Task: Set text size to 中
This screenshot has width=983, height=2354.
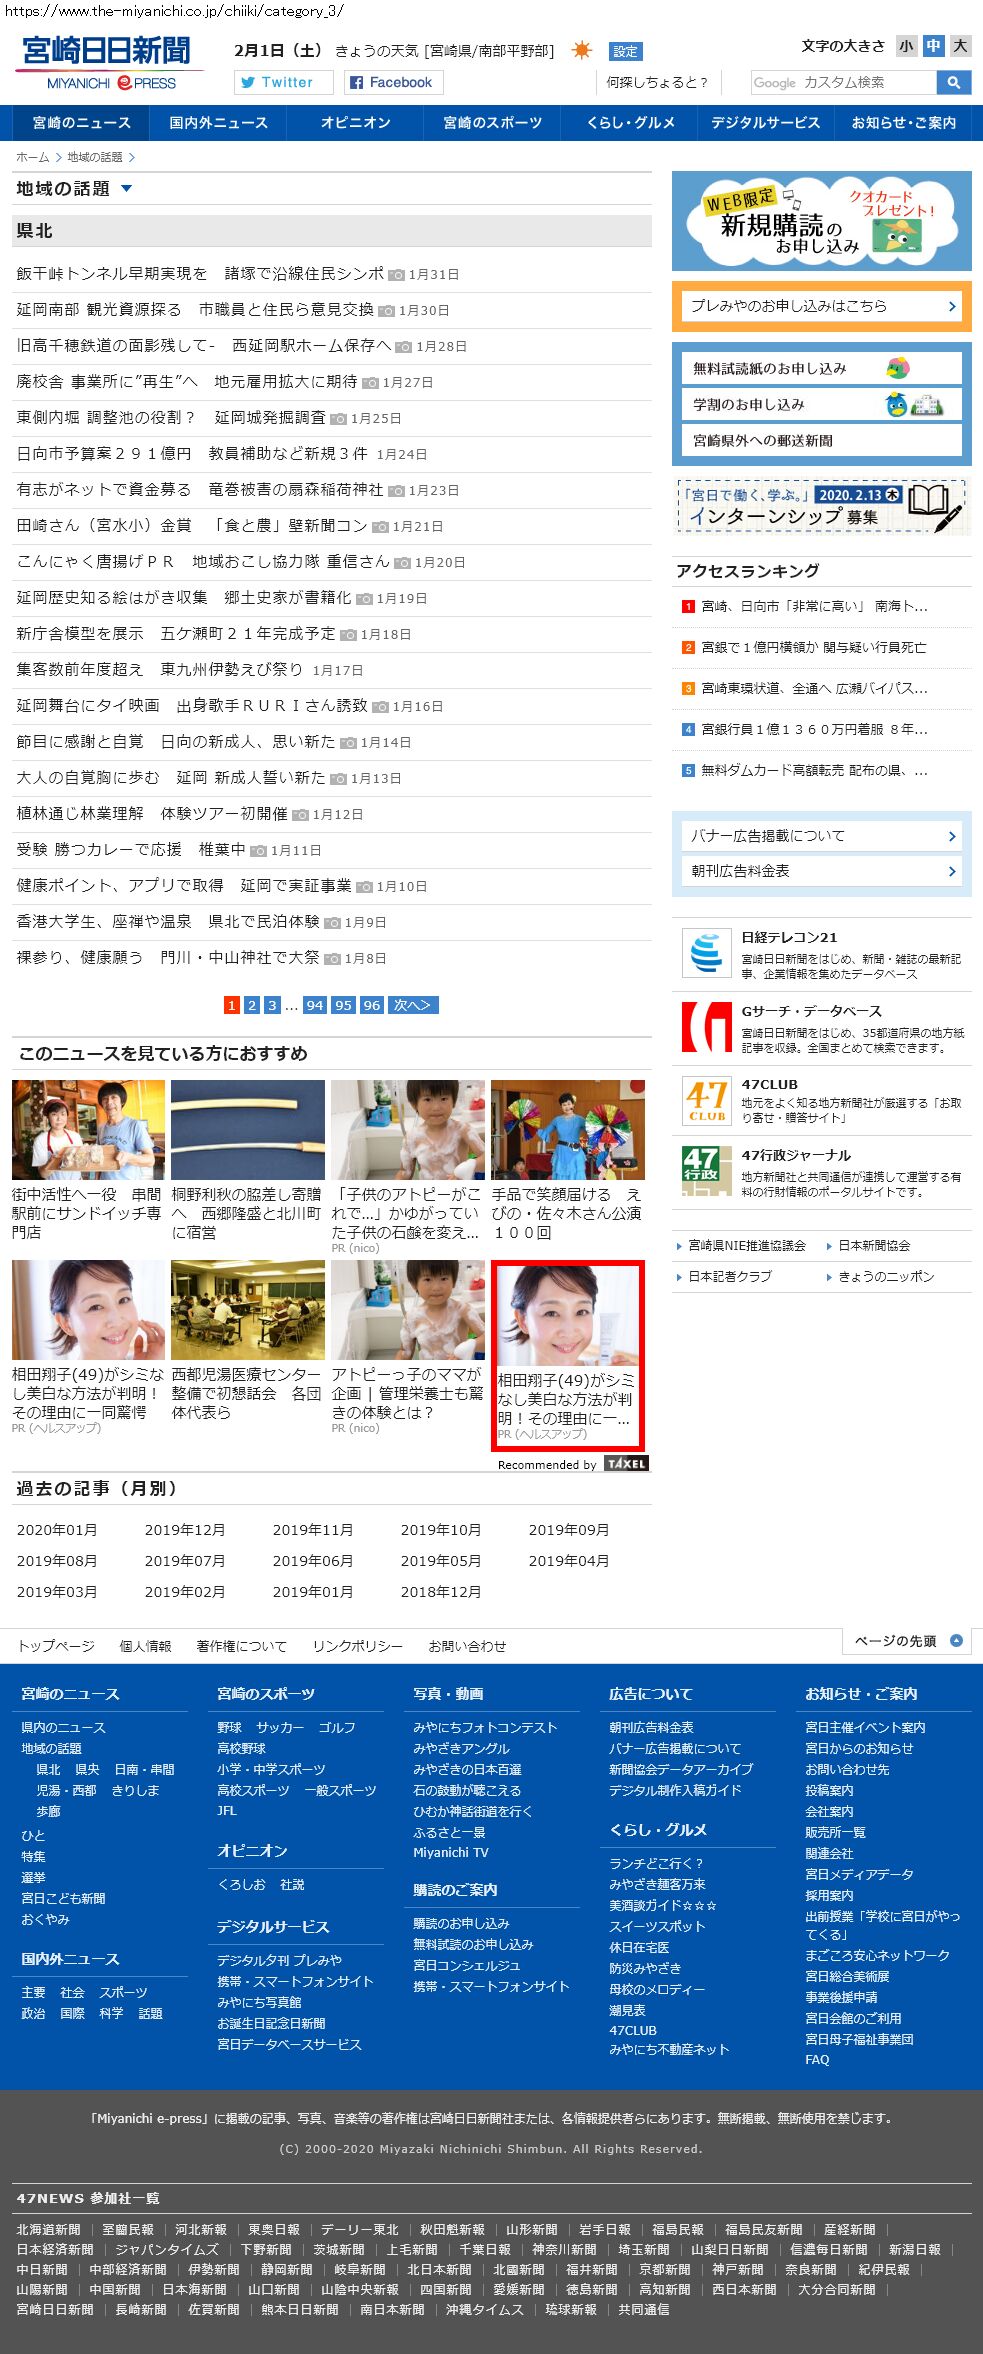Action: [x=933, y=46]
